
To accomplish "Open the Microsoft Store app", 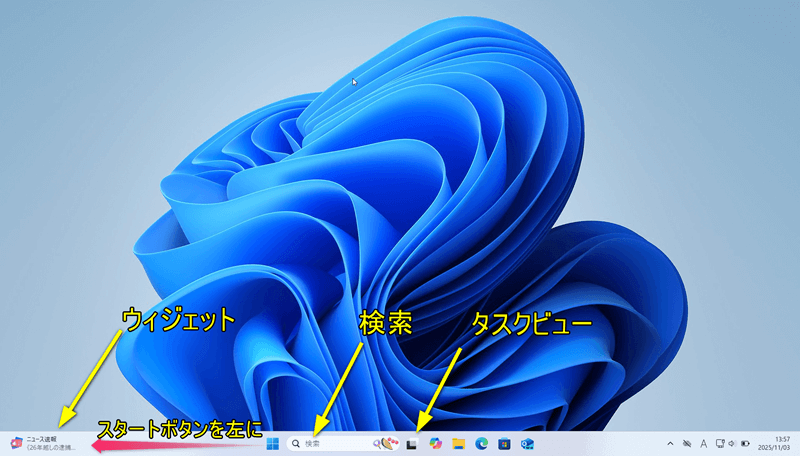I will [504, 443].
